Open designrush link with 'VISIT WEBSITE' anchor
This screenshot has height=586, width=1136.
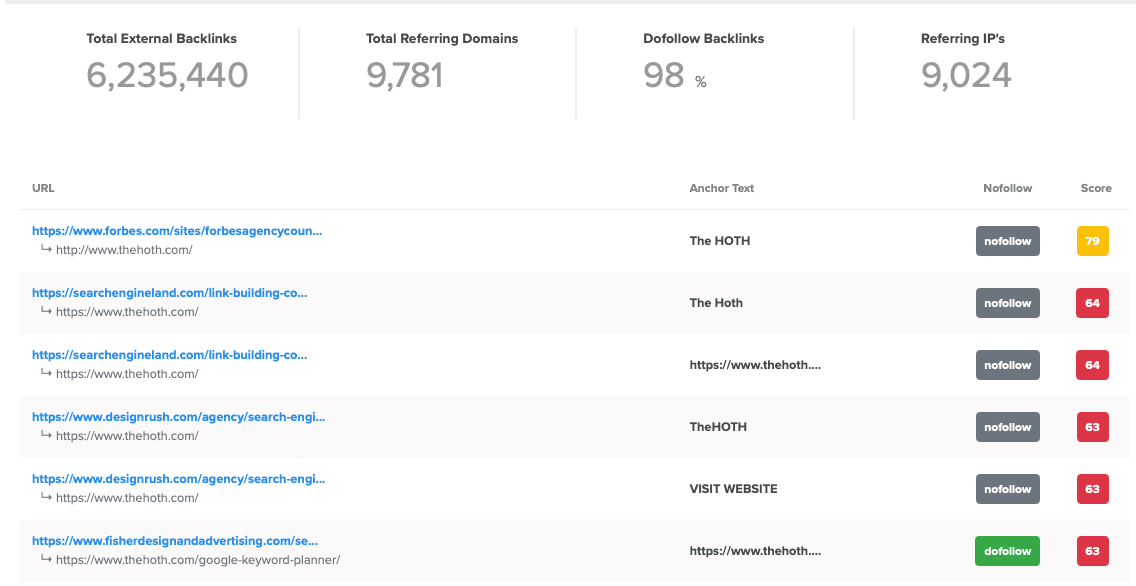pos(178,479)
